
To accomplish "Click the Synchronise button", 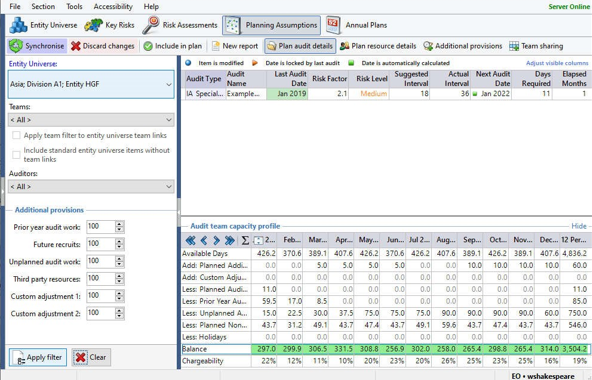I will [37, 46].
